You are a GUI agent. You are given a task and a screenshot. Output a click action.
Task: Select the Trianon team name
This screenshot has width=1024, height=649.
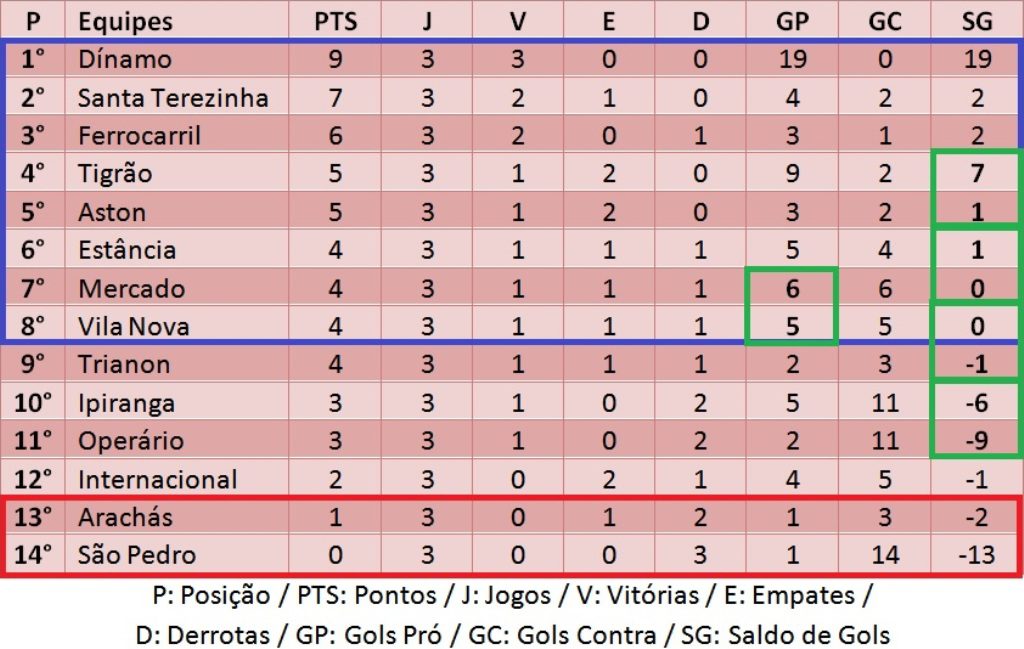(x=124, y=365)
